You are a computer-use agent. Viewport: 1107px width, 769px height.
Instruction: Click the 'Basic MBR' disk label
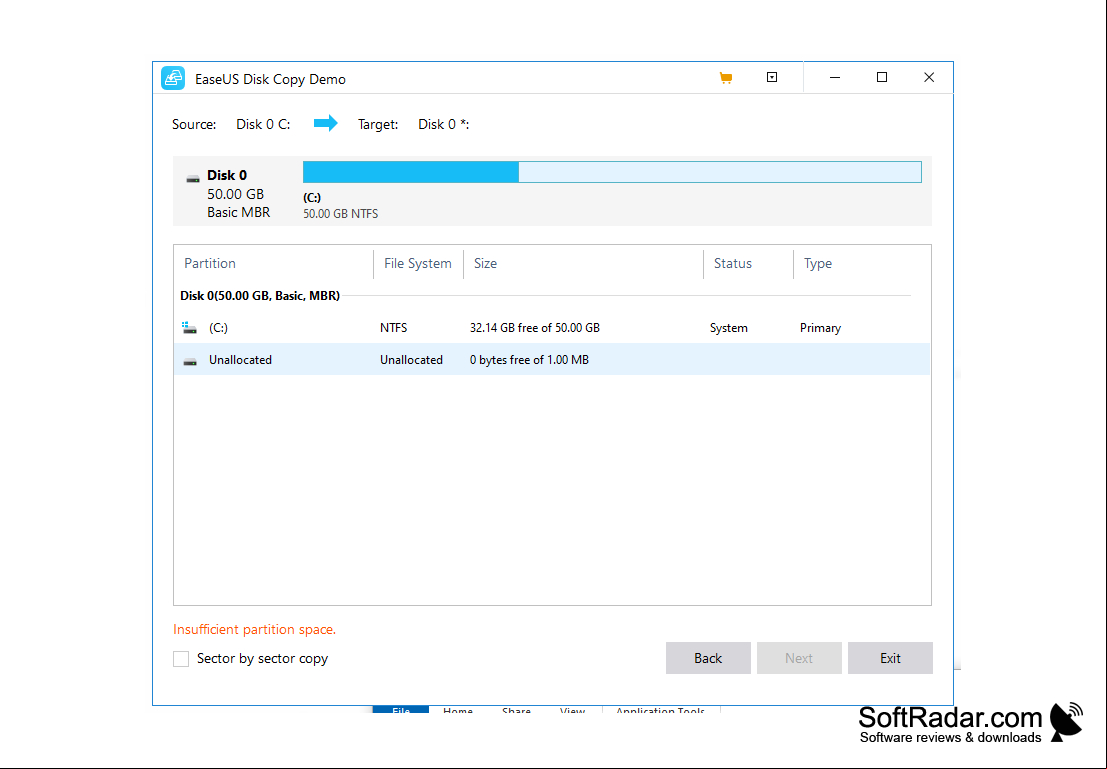coord(239,212)
